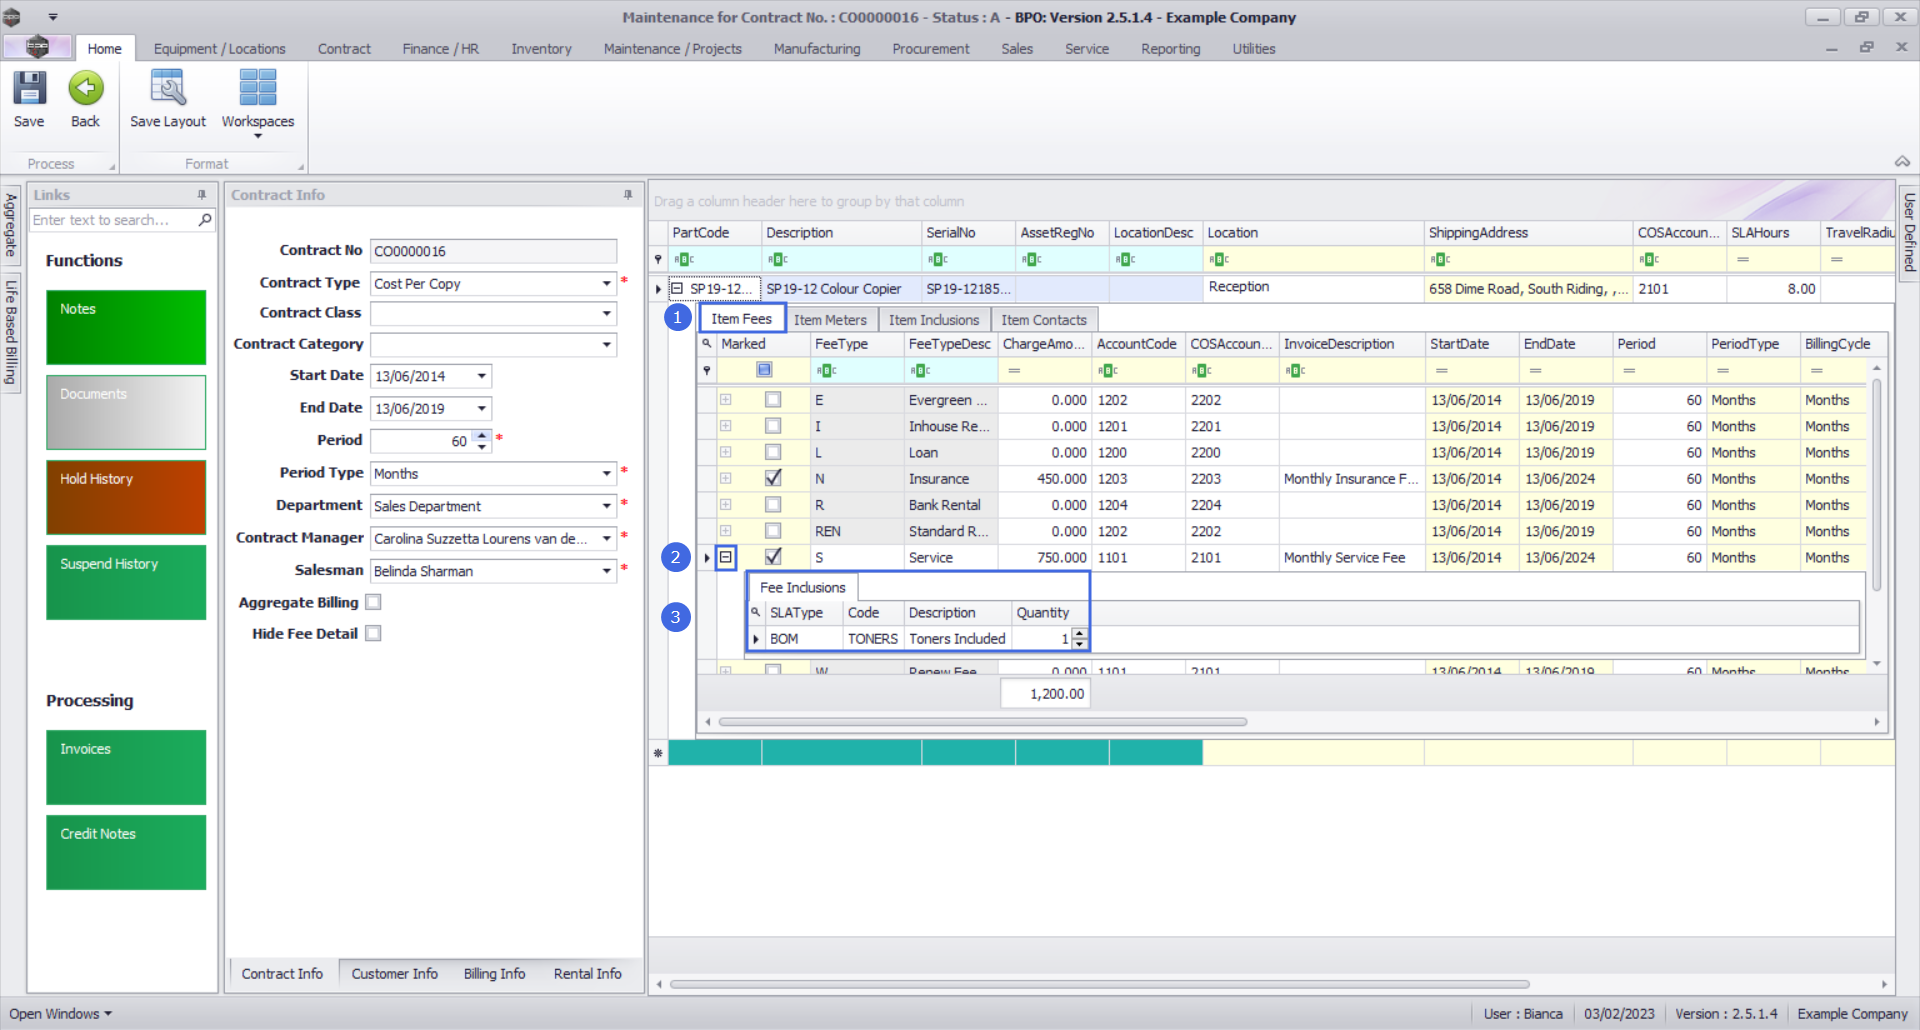
Task: Enable the Aggregate Billing checkbox
Action: 374,602
